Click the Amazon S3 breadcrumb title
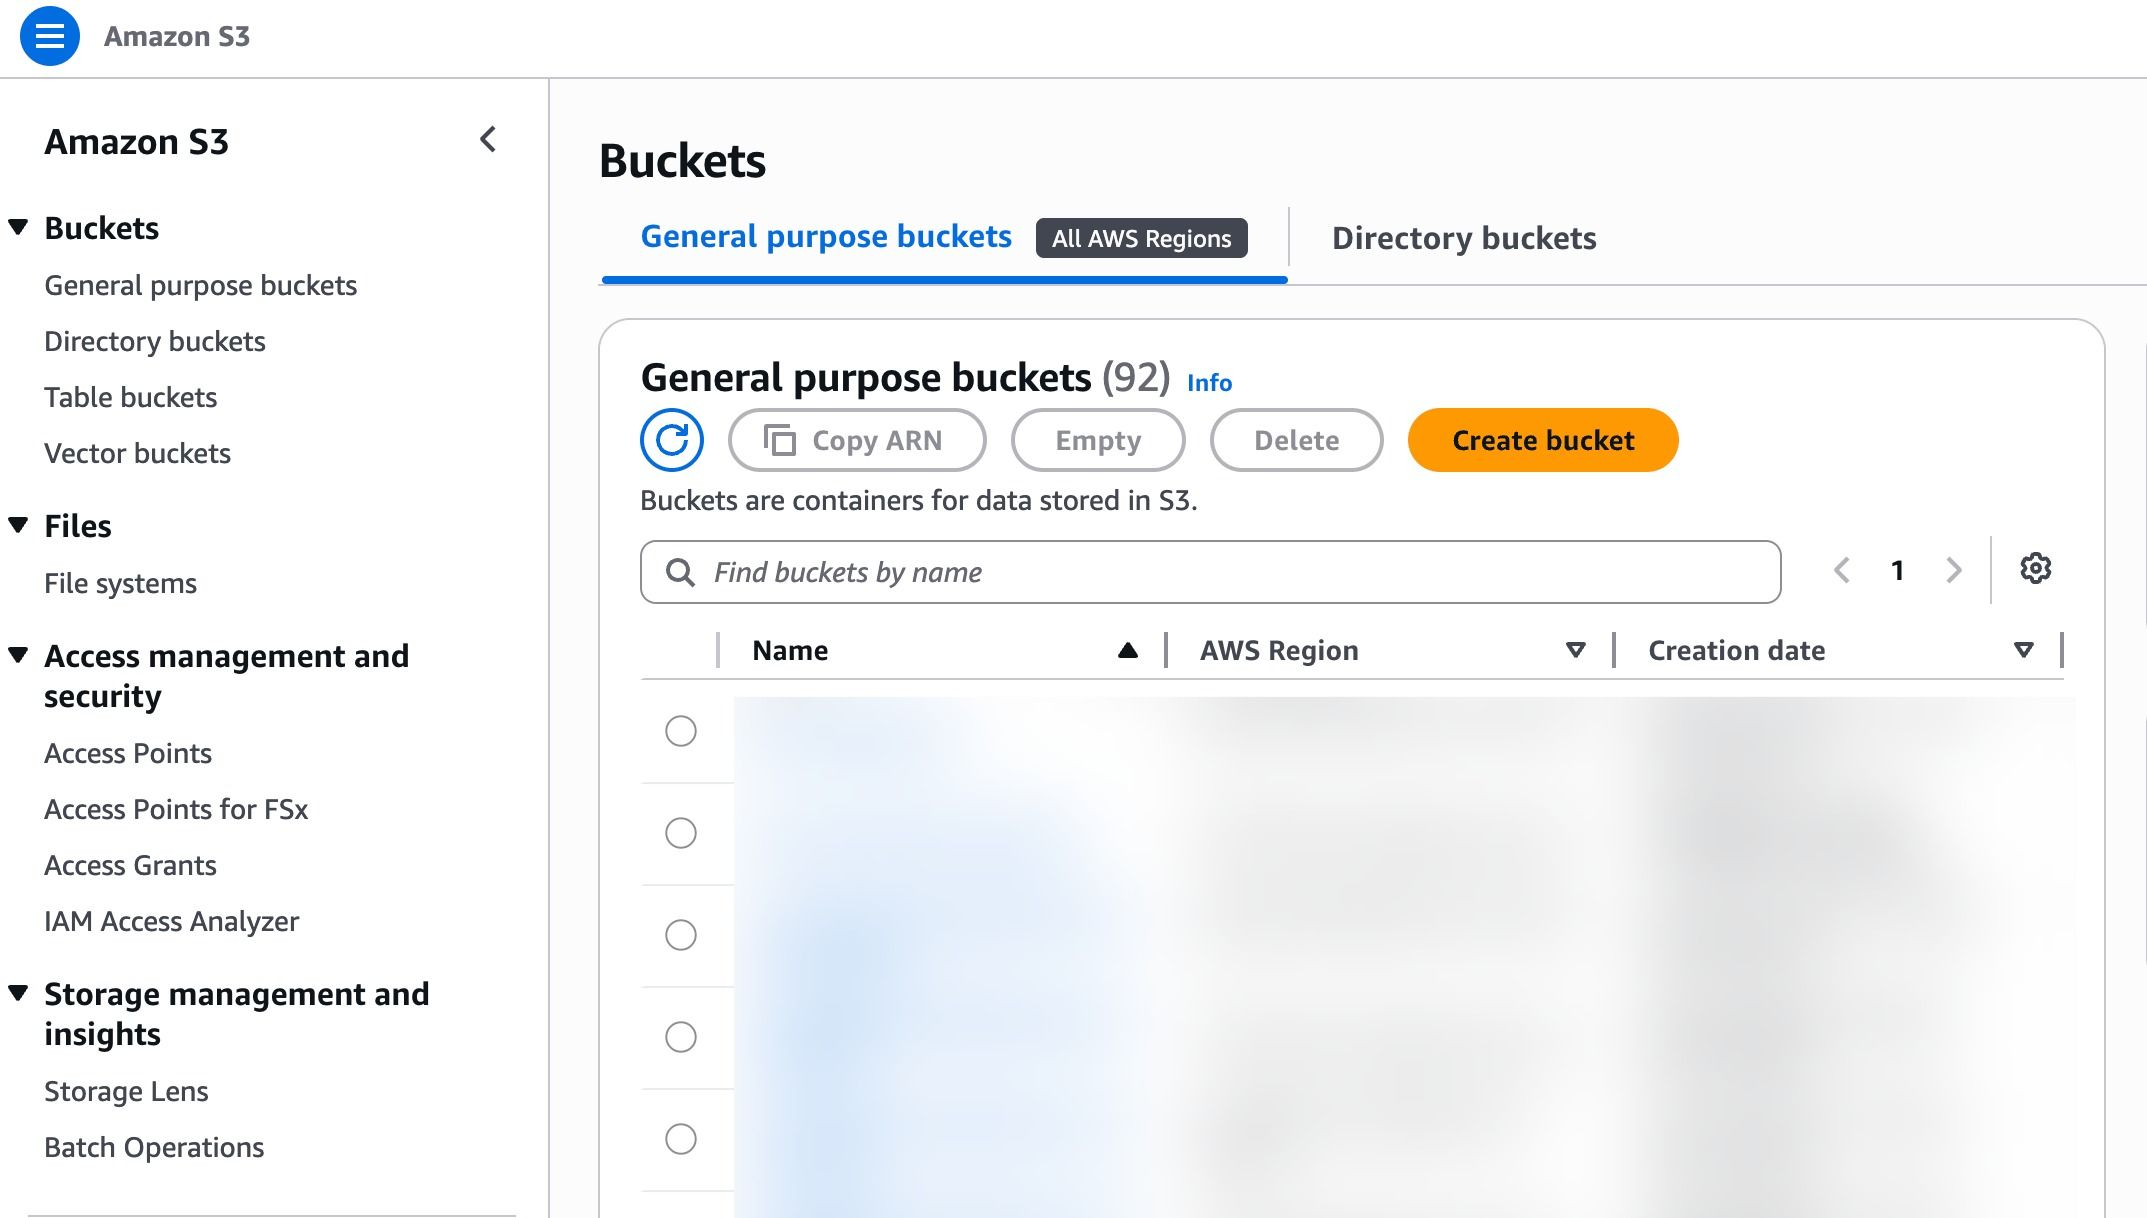Viewport: 2147px width, 1218px height. tap(177, 36)
